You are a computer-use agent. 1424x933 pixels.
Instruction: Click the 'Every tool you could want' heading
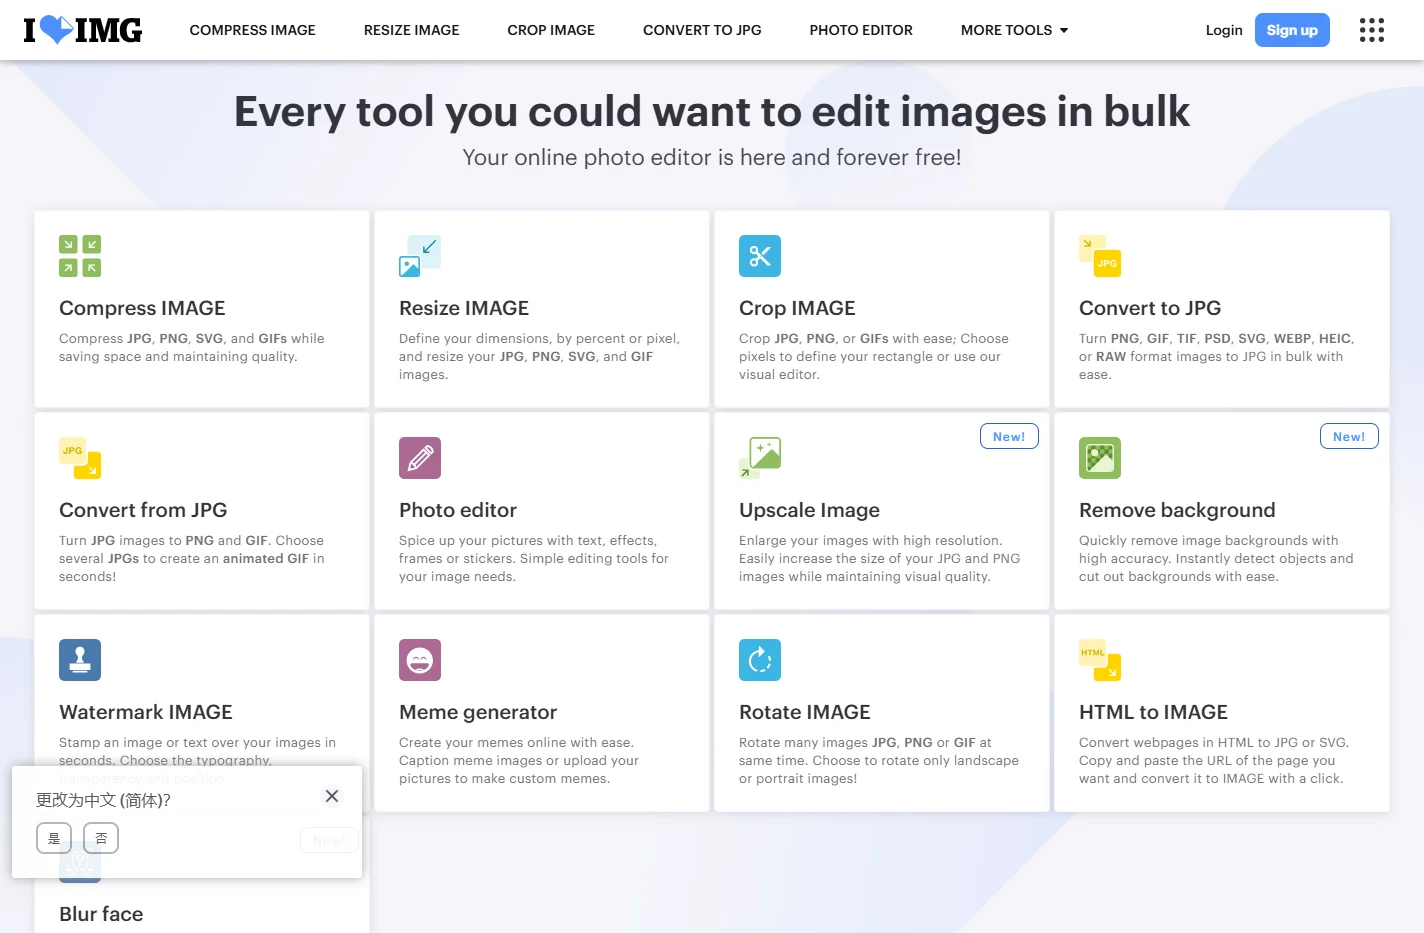coord(712,111)
